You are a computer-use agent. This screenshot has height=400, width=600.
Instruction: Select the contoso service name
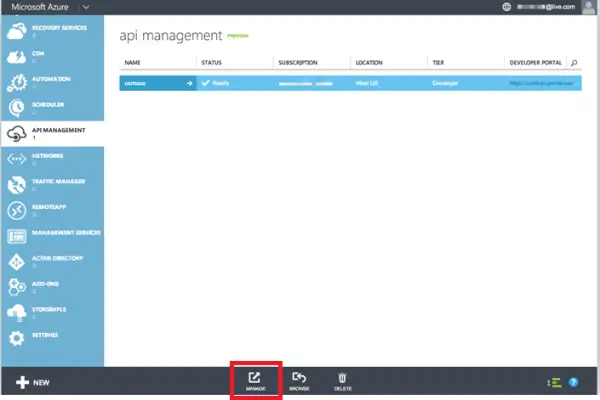click(135, 83)
